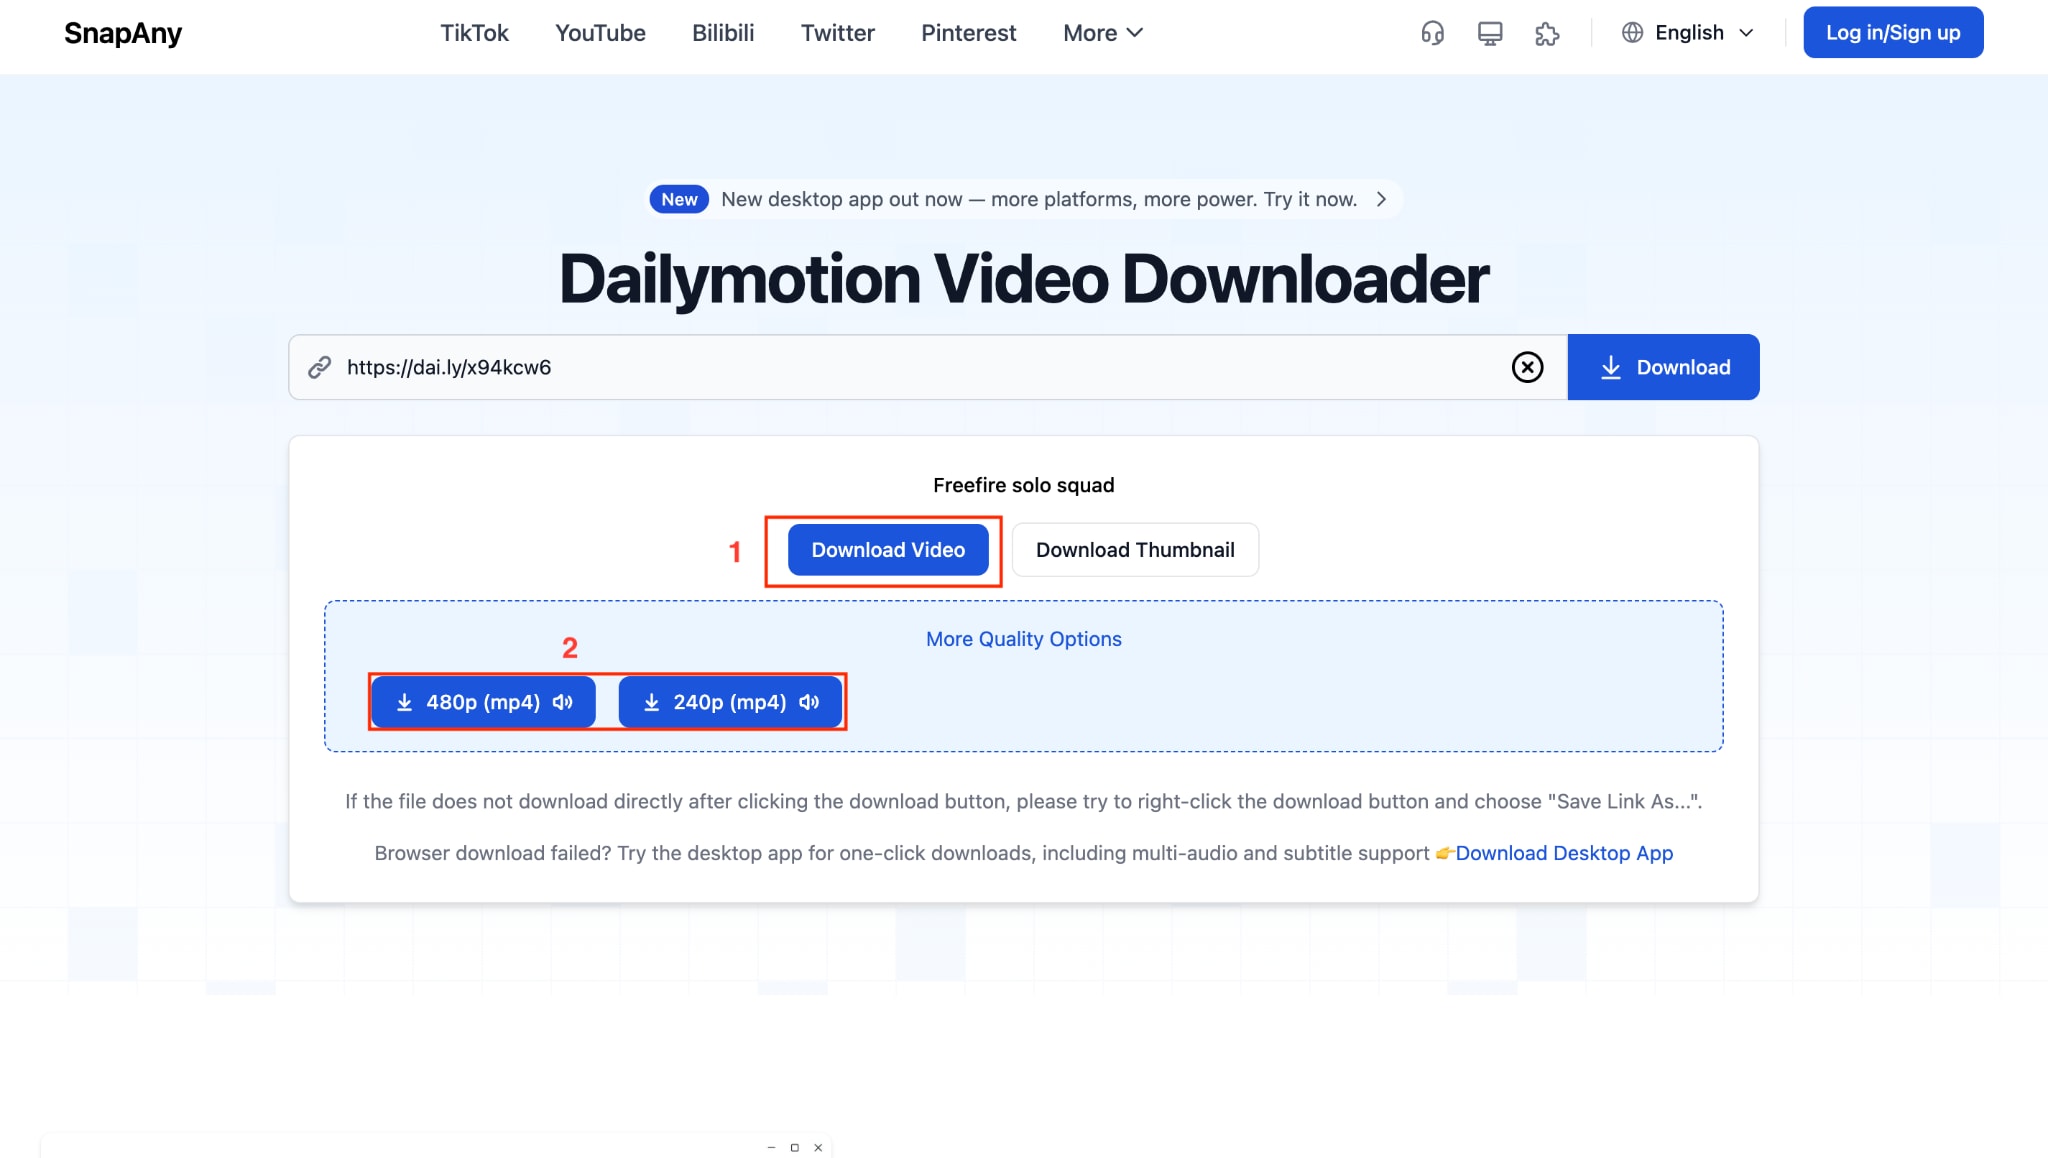Click the download icon on the 480p option
Viewport: 2048px width, 1158px height.
pos(405,701)
